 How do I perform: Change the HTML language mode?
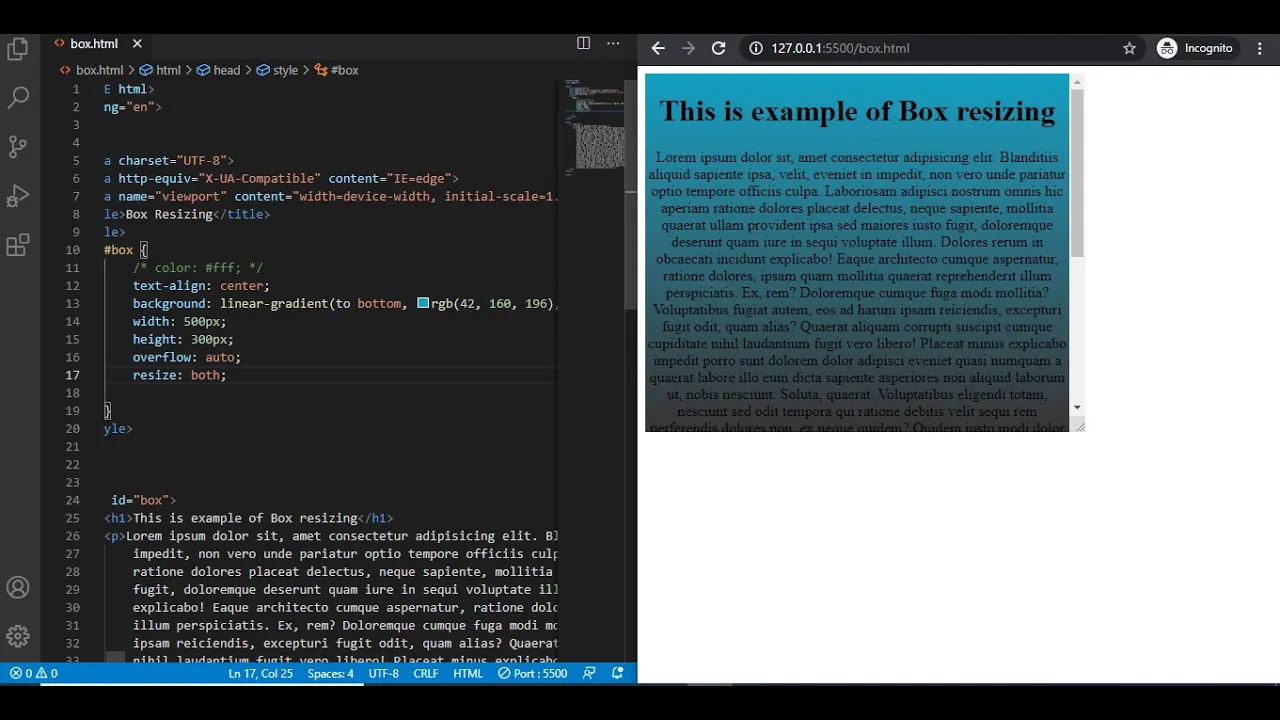point(468,673)
